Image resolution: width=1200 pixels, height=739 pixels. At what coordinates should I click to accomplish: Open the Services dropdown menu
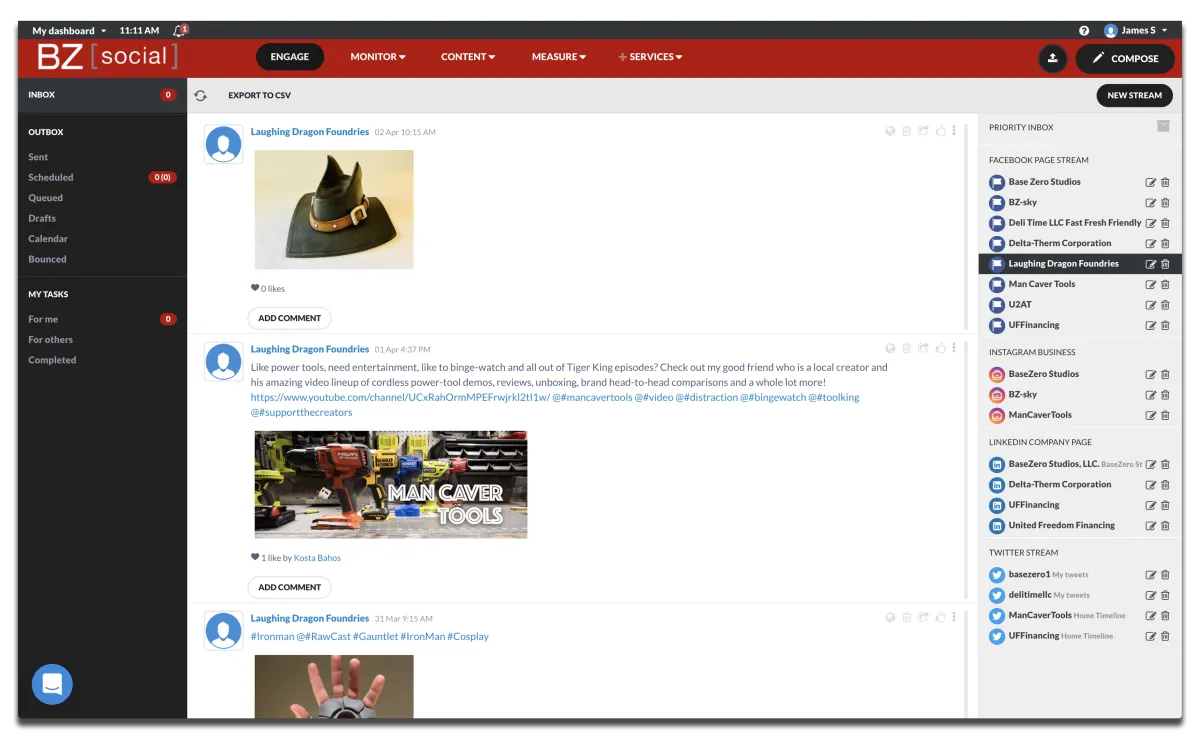tap(650, 57)
